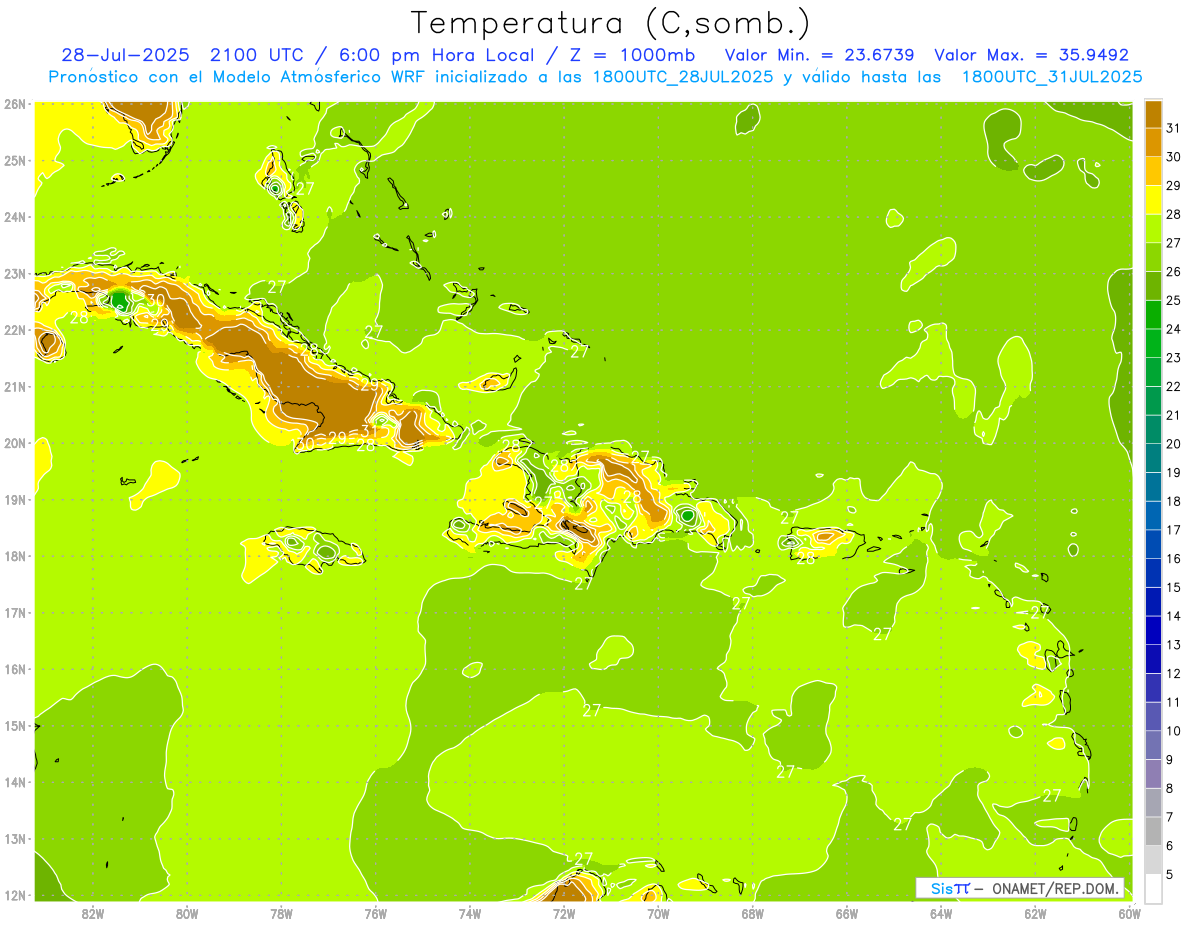Click the "1800UTC_31JUL2025" valid-until time text

pyautogui.click(x=1051, y=77)
